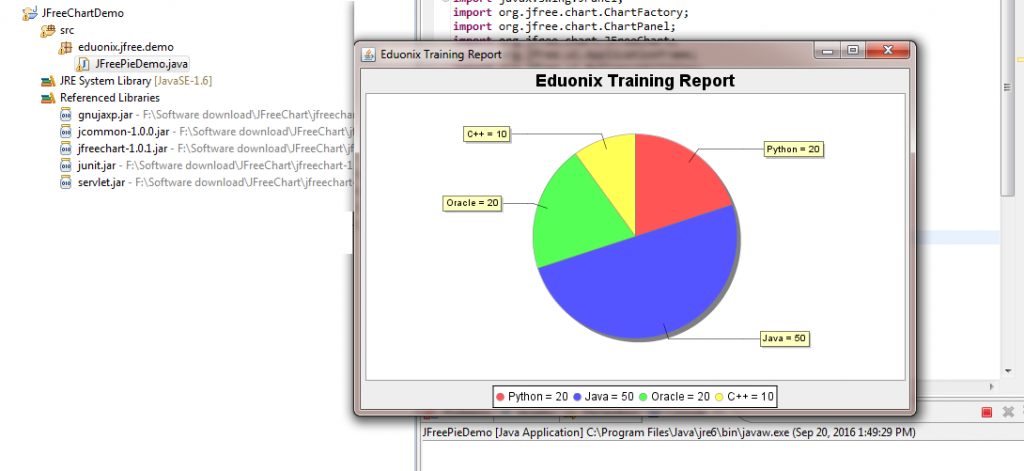The image size is (1024, 471).
Task: Minimize the Eduonix Training Report window
Action: [827, 50]
